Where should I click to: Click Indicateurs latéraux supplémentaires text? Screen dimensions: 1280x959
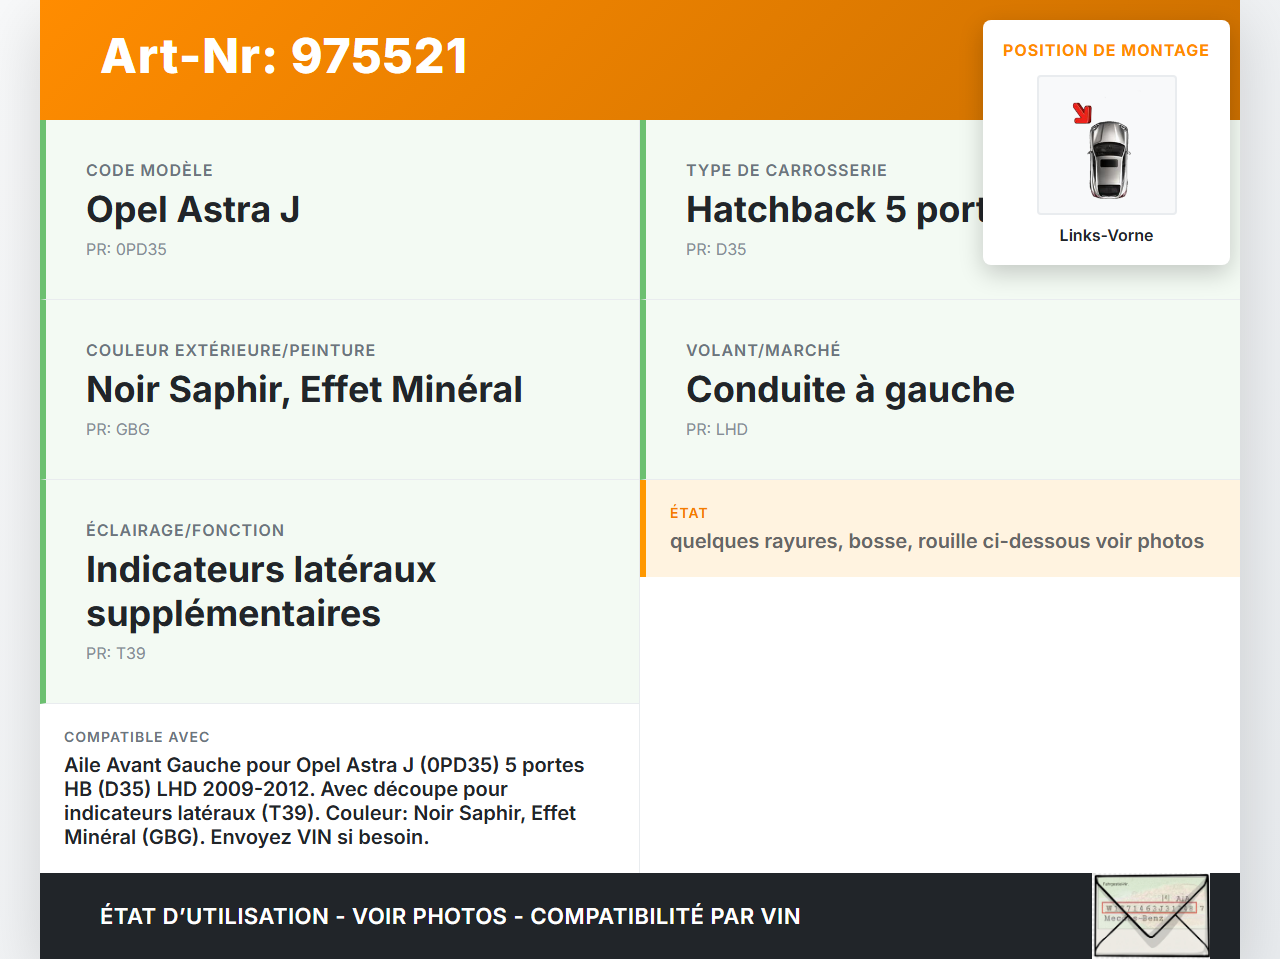click(261, 591)
